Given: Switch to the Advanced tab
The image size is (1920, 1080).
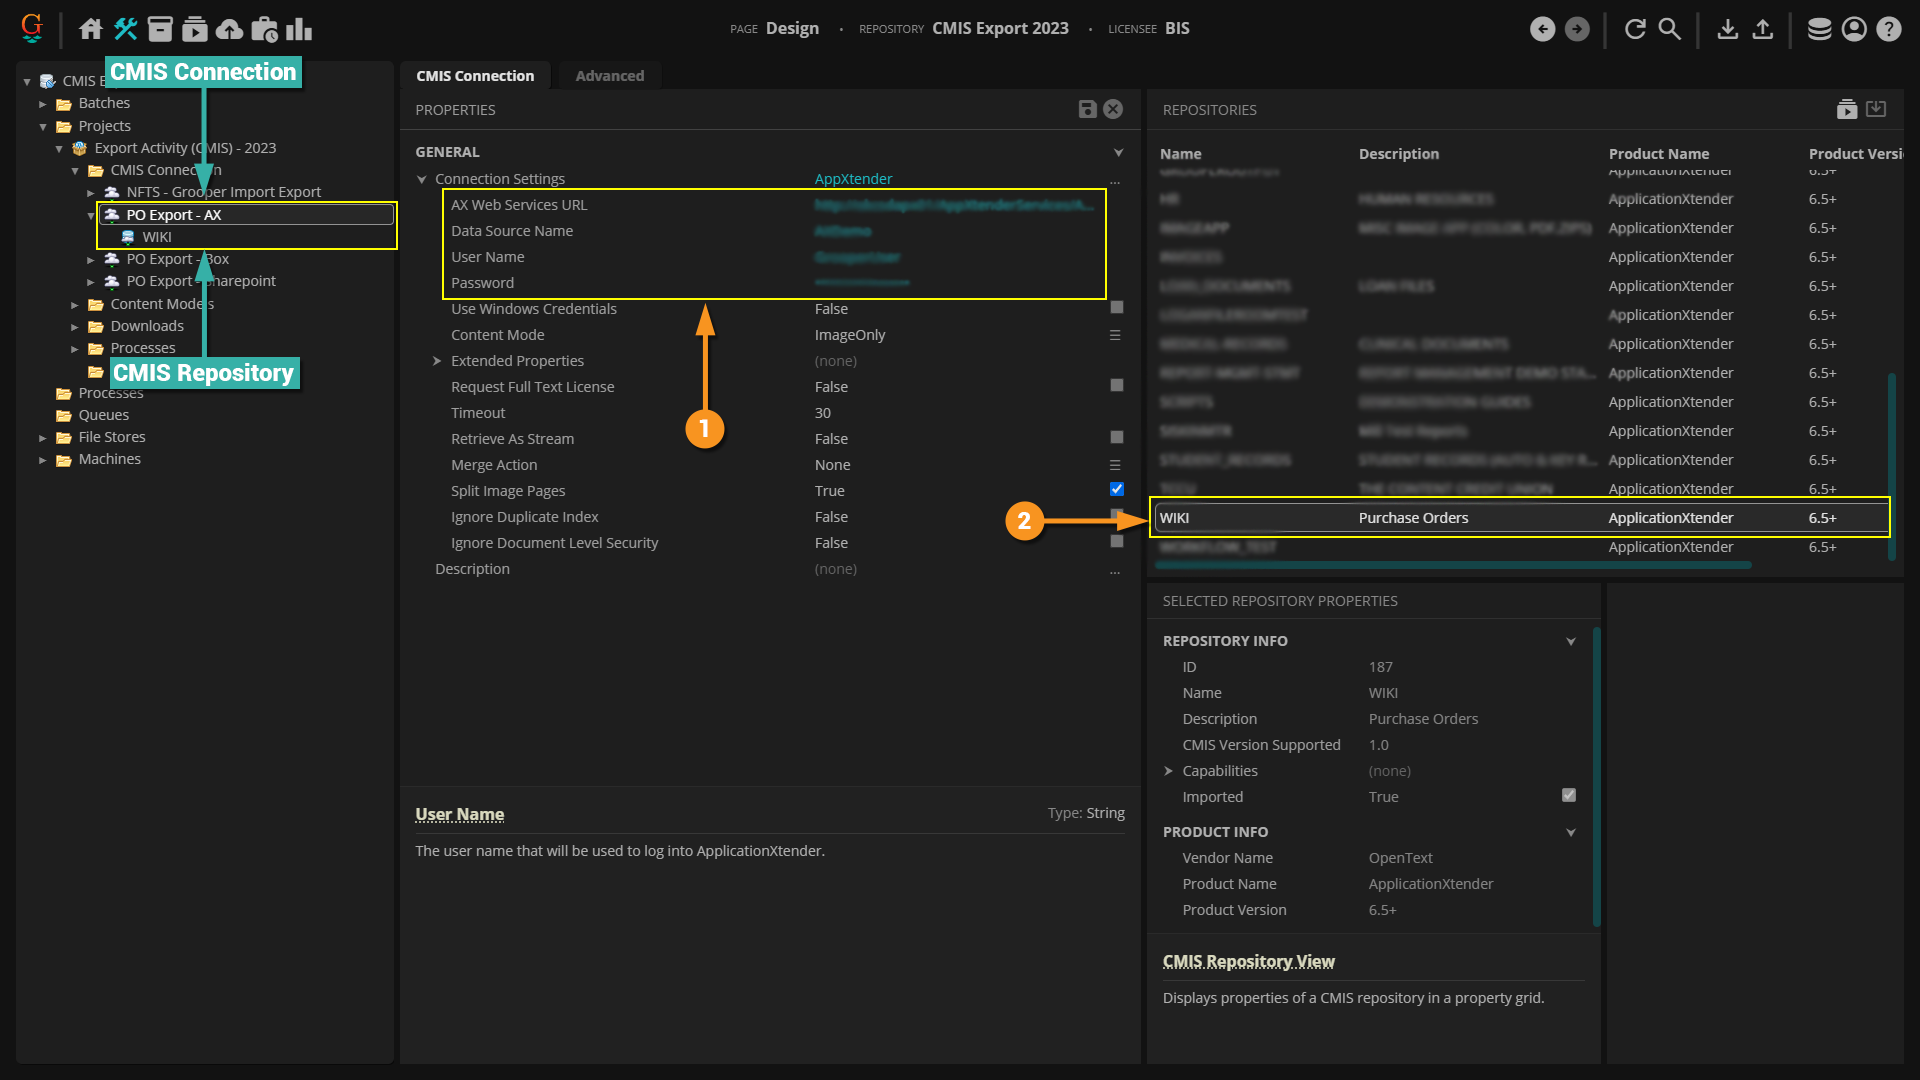Looking at the screenshot, I should [x=609, y=76].
